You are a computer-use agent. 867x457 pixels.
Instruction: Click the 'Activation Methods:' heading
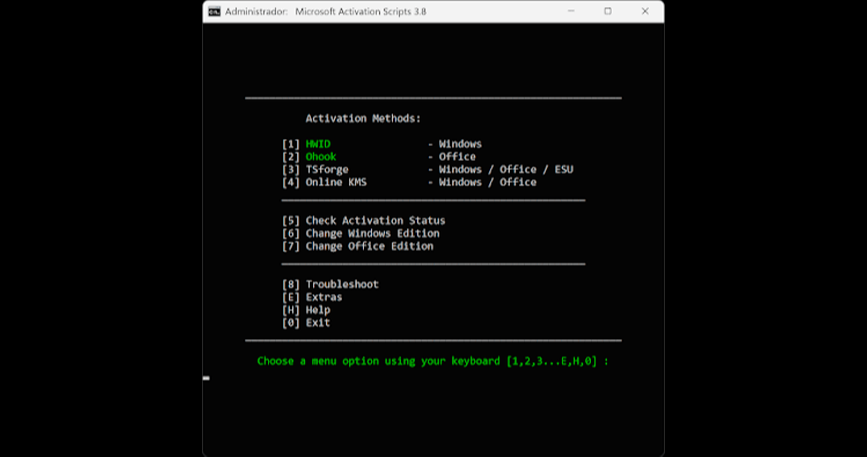(x=363, y=118)
